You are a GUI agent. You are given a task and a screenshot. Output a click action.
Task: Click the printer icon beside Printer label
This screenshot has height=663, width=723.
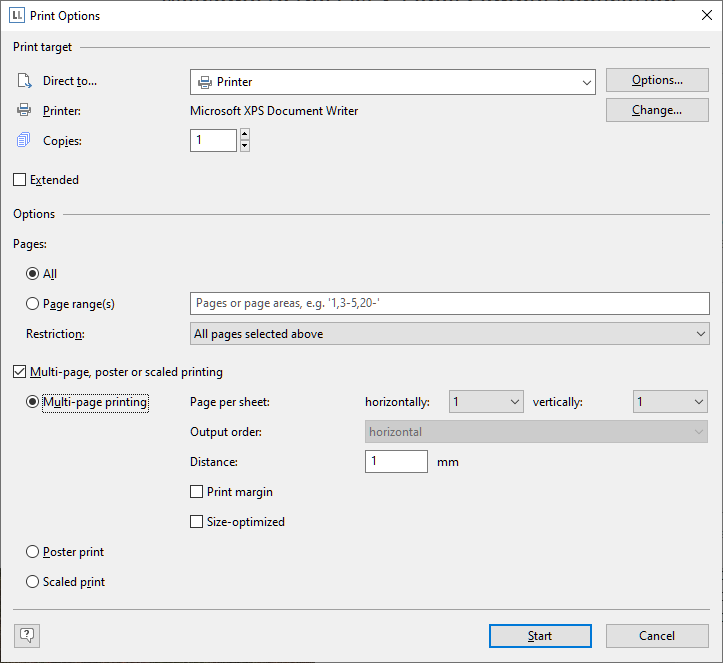point(24,110)
